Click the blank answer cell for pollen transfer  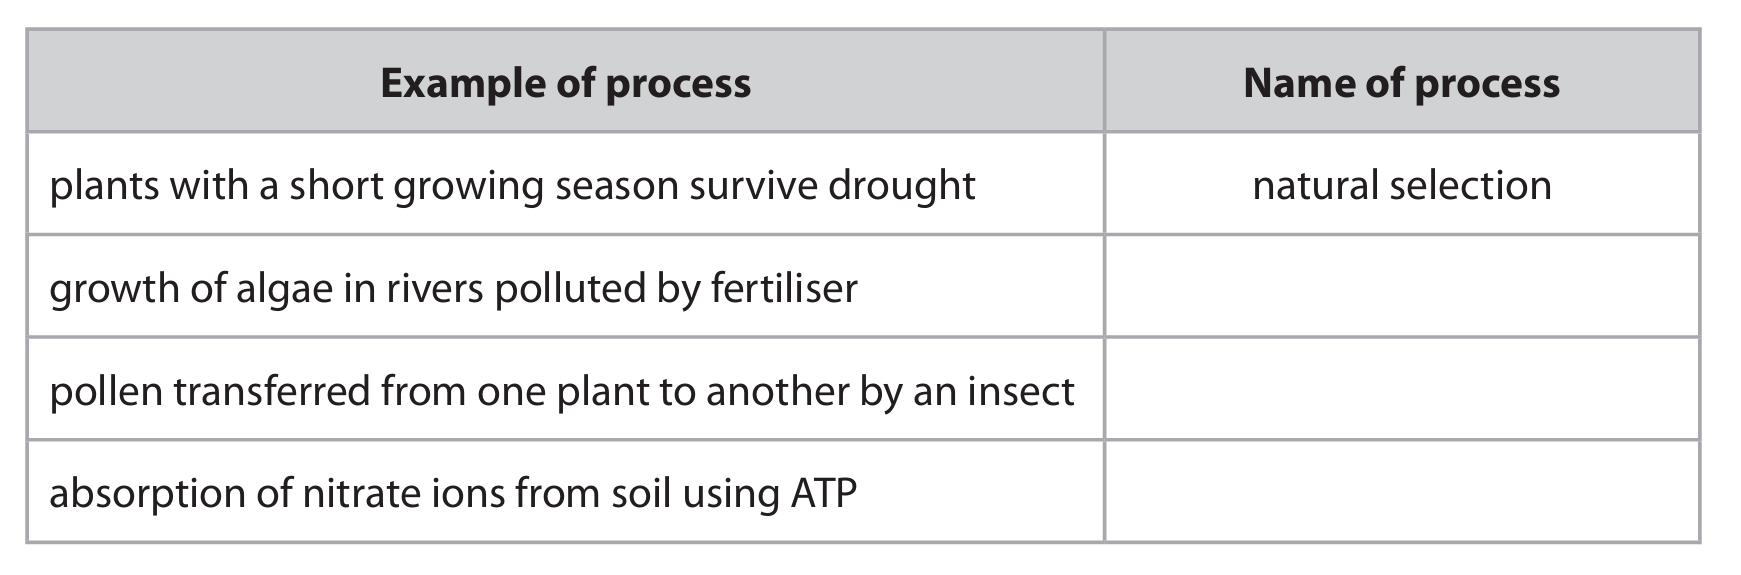tap(1401, 390)
